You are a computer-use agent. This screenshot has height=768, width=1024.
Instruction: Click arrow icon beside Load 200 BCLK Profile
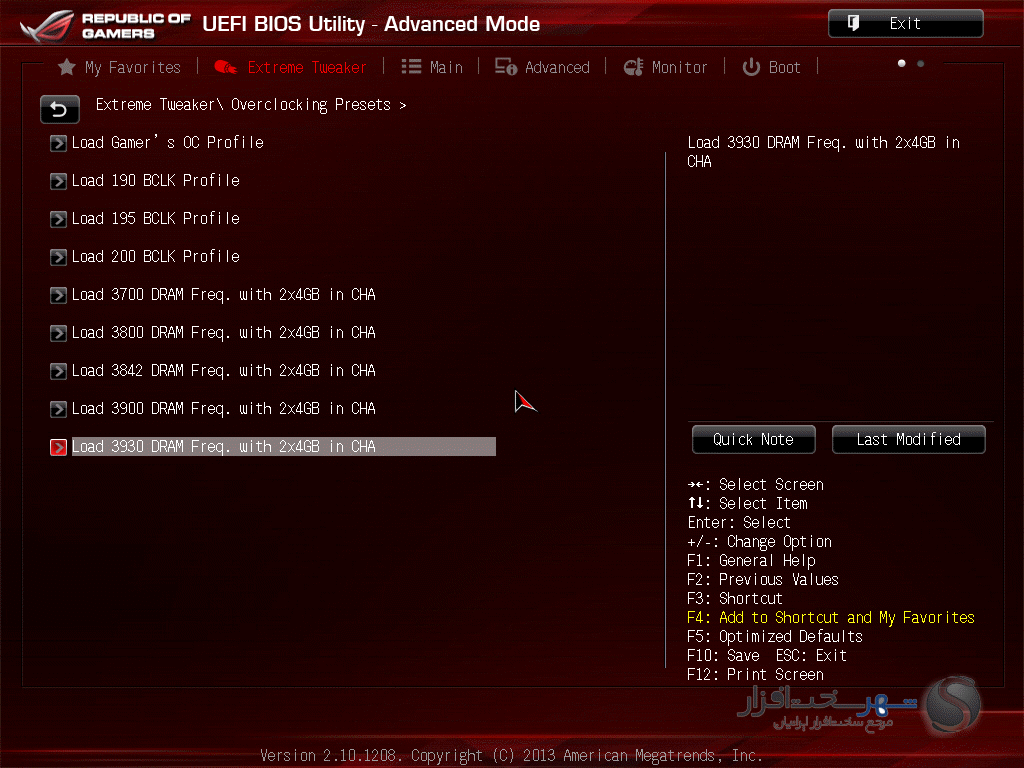tap(58, 257)
